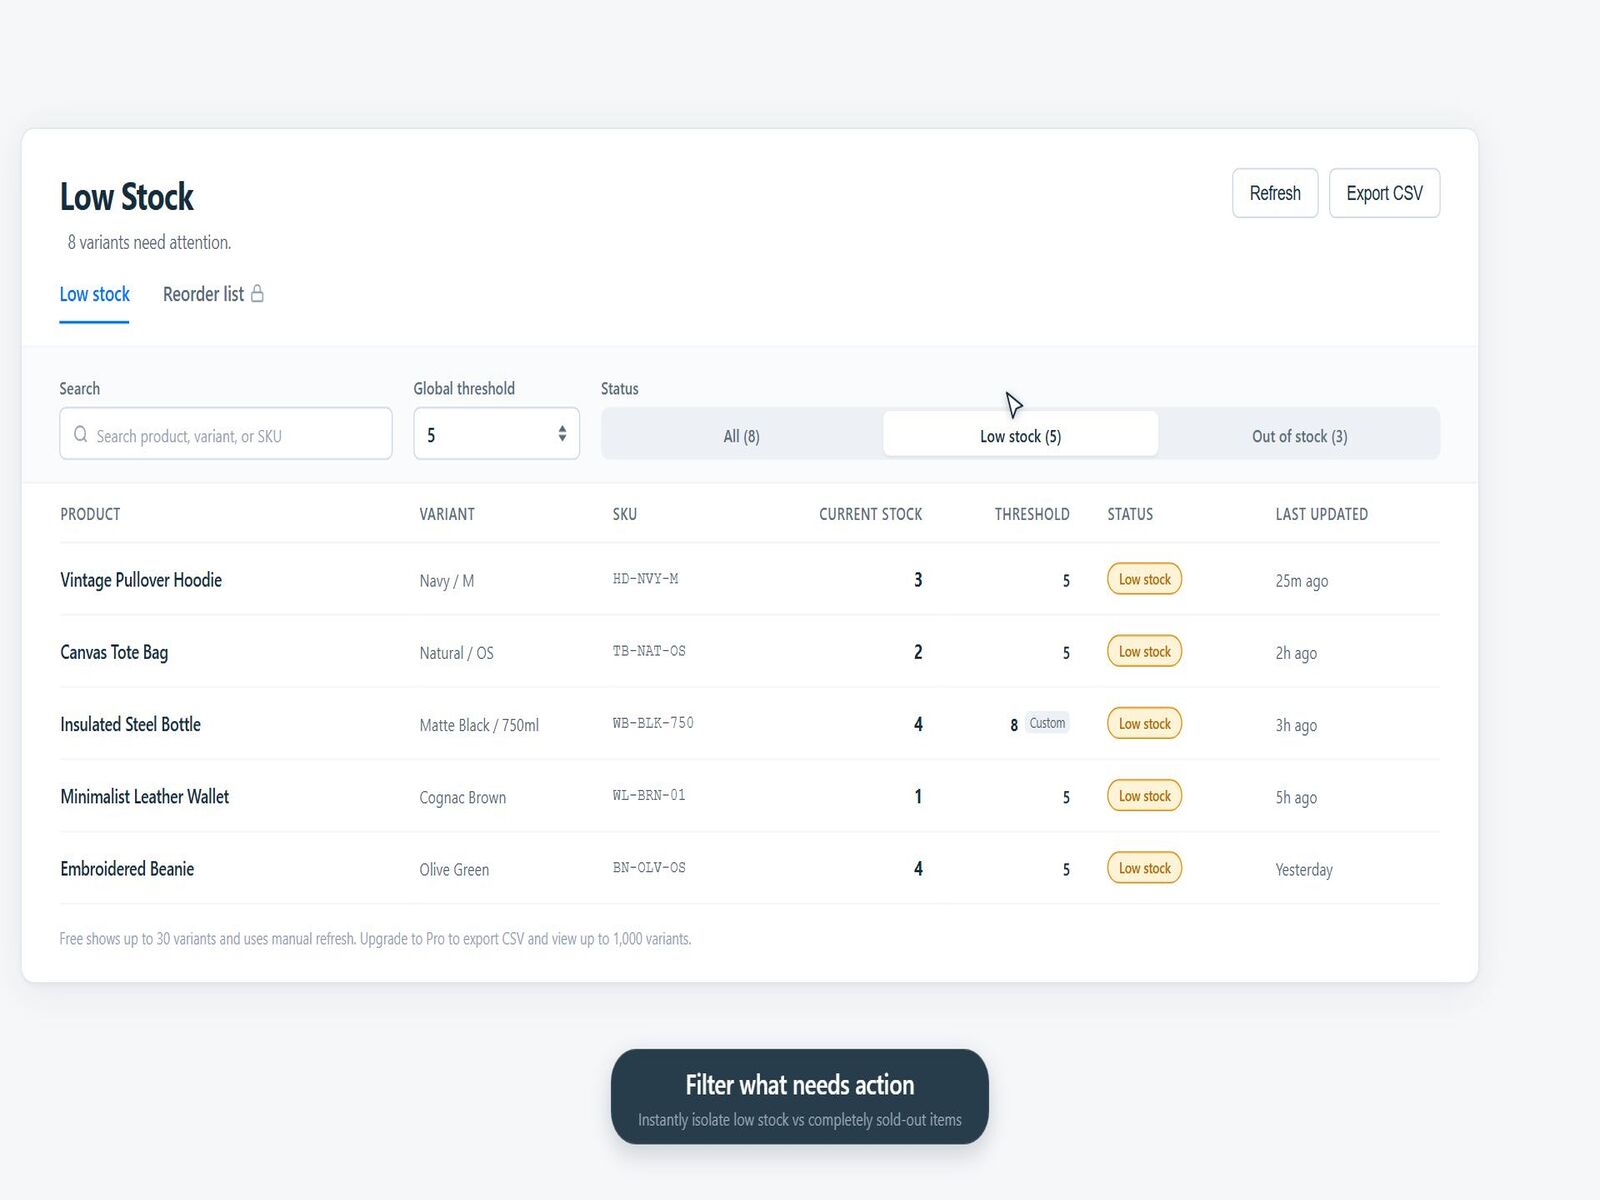Image resolution: width=1600 pixels, height=1200 pixels.
Task: Click the Custom threshold badge
Action: [1047, 723]
